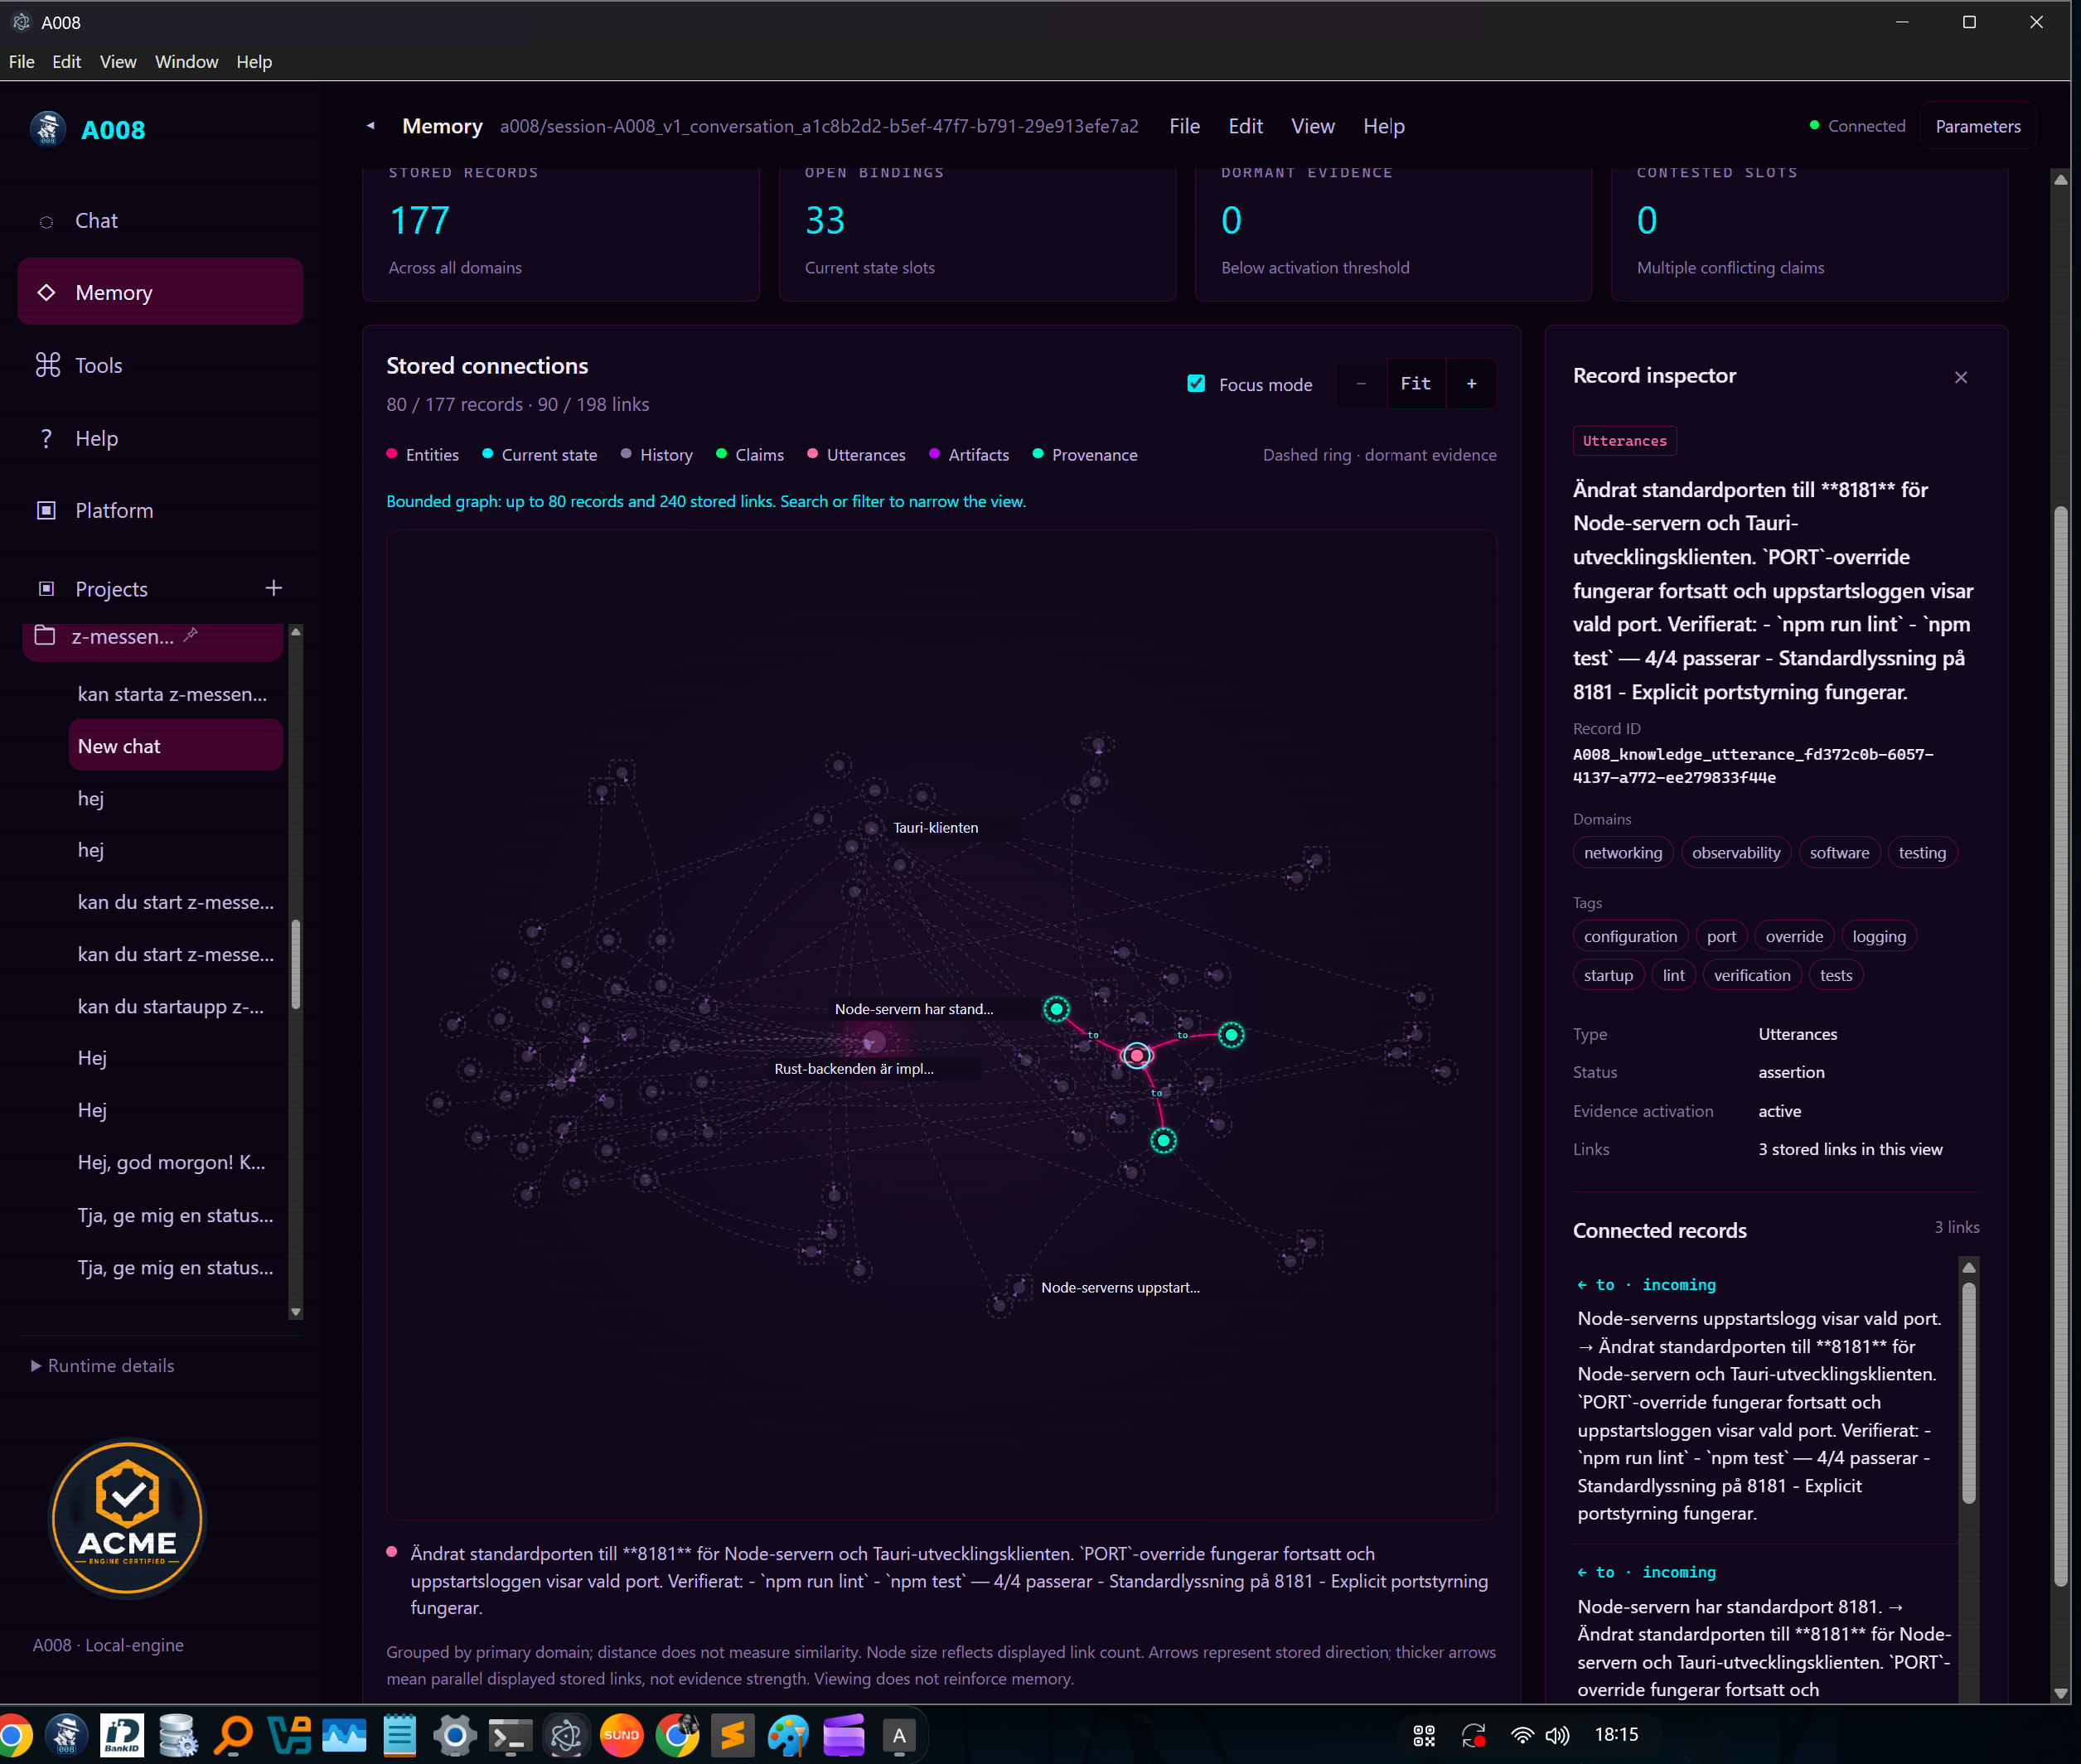Open sidebar Help with question mark
The height and width of the screenshot is (1764, 2081).
click(x=160, y=438)
